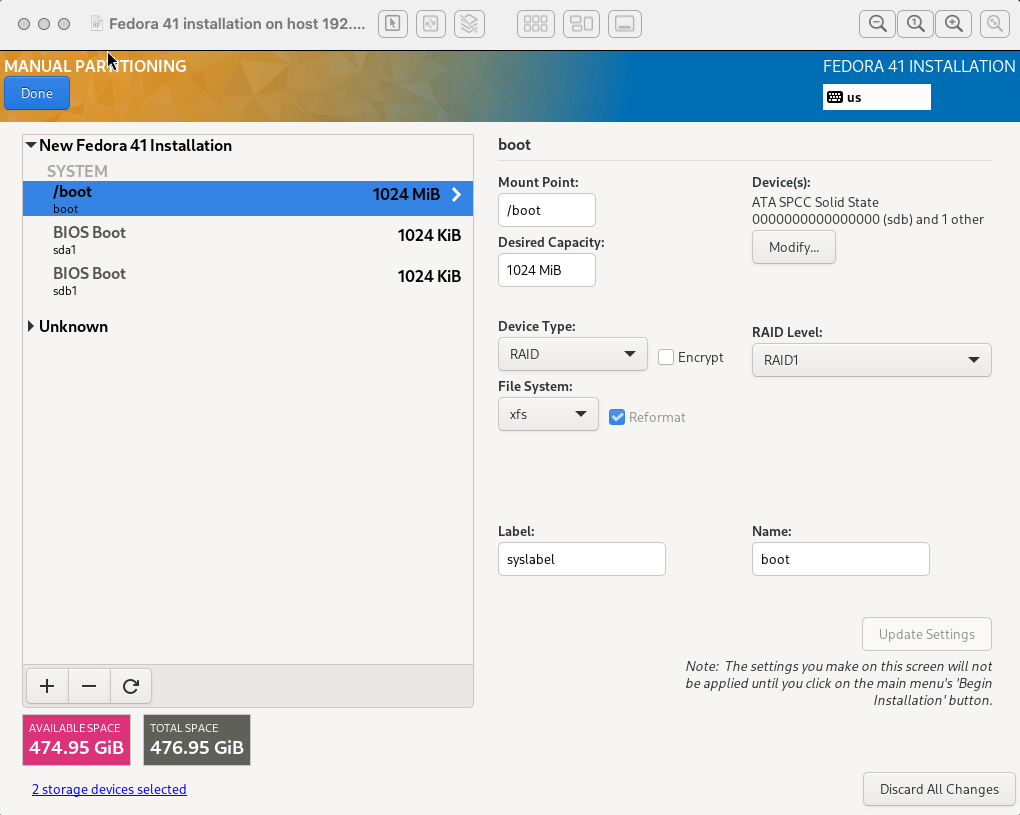This screenshot has width=1020, height=815.
Task: Open the RAID Level dropdown
Action: [872, 360]
